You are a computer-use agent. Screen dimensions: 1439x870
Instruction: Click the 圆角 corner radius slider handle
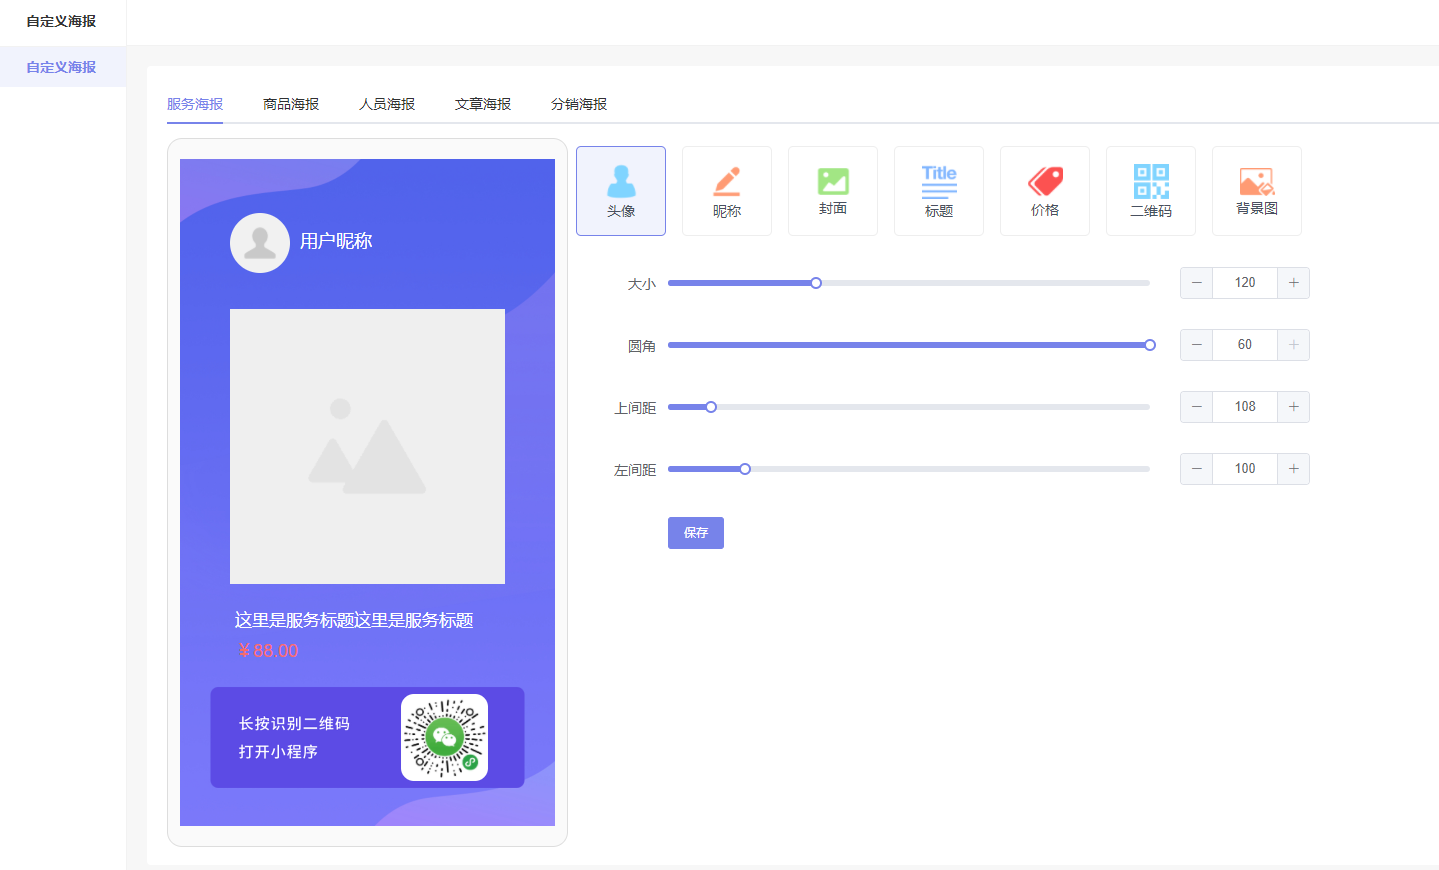(1150, 345)
